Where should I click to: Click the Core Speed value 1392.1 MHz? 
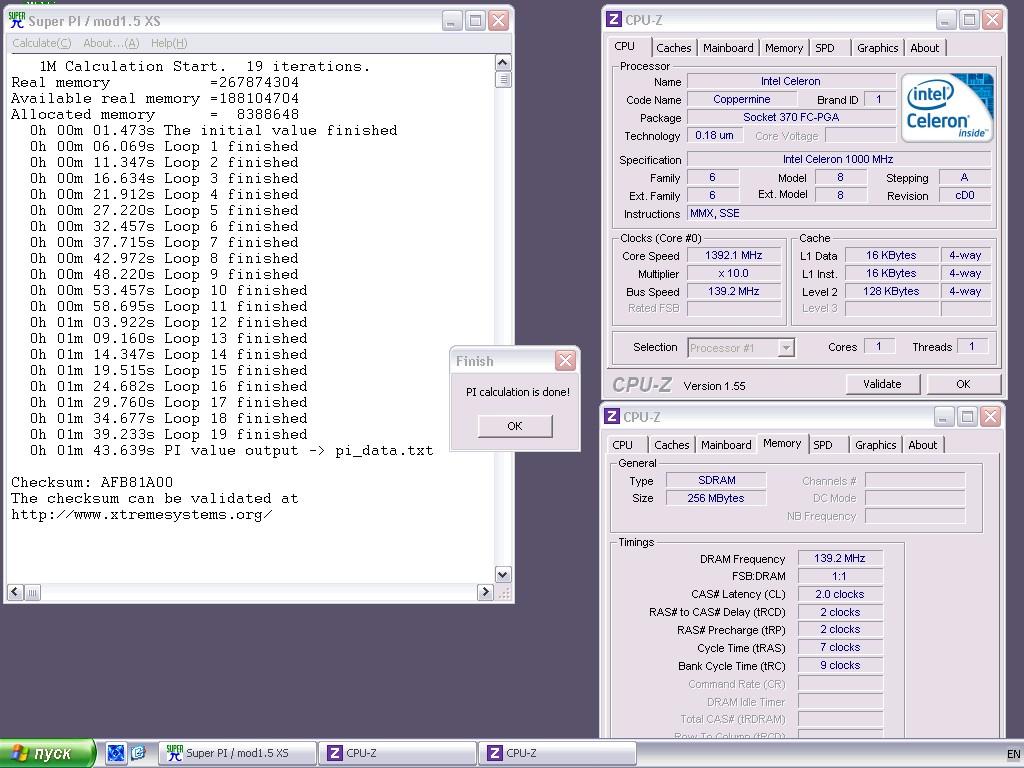click(733, 255)
